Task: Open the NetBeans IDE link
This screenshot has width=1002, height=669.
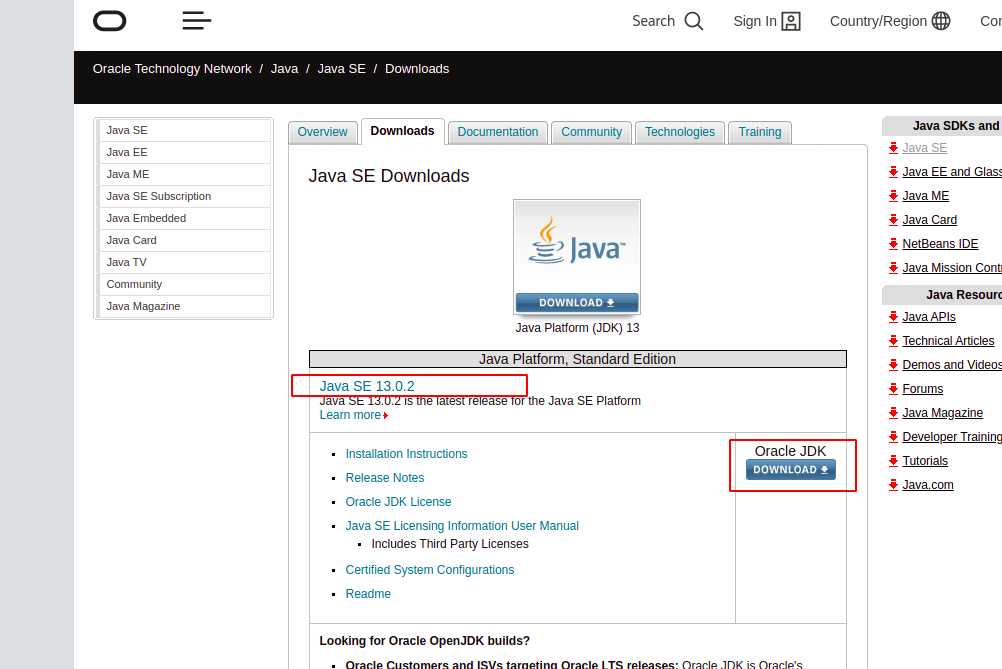Action: coord(940,243)
